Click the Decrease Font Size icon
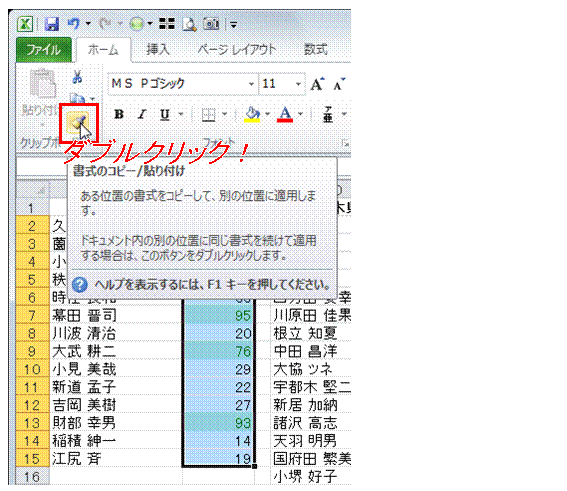The height and width of the screenshot is (491, 567). pyautogui.click(x=339, y=84)
